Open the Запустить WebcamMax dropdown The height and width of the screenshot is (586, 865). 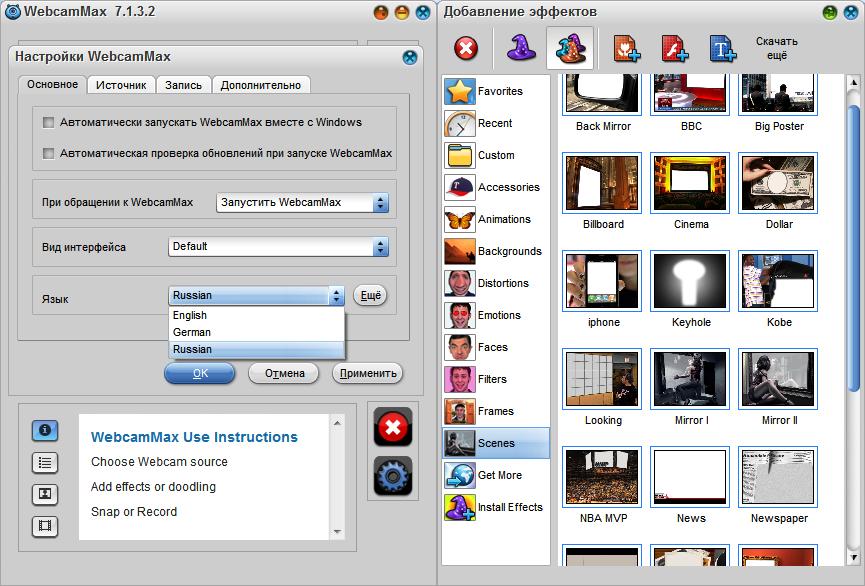pyautogui.click(x=302, y=203)
